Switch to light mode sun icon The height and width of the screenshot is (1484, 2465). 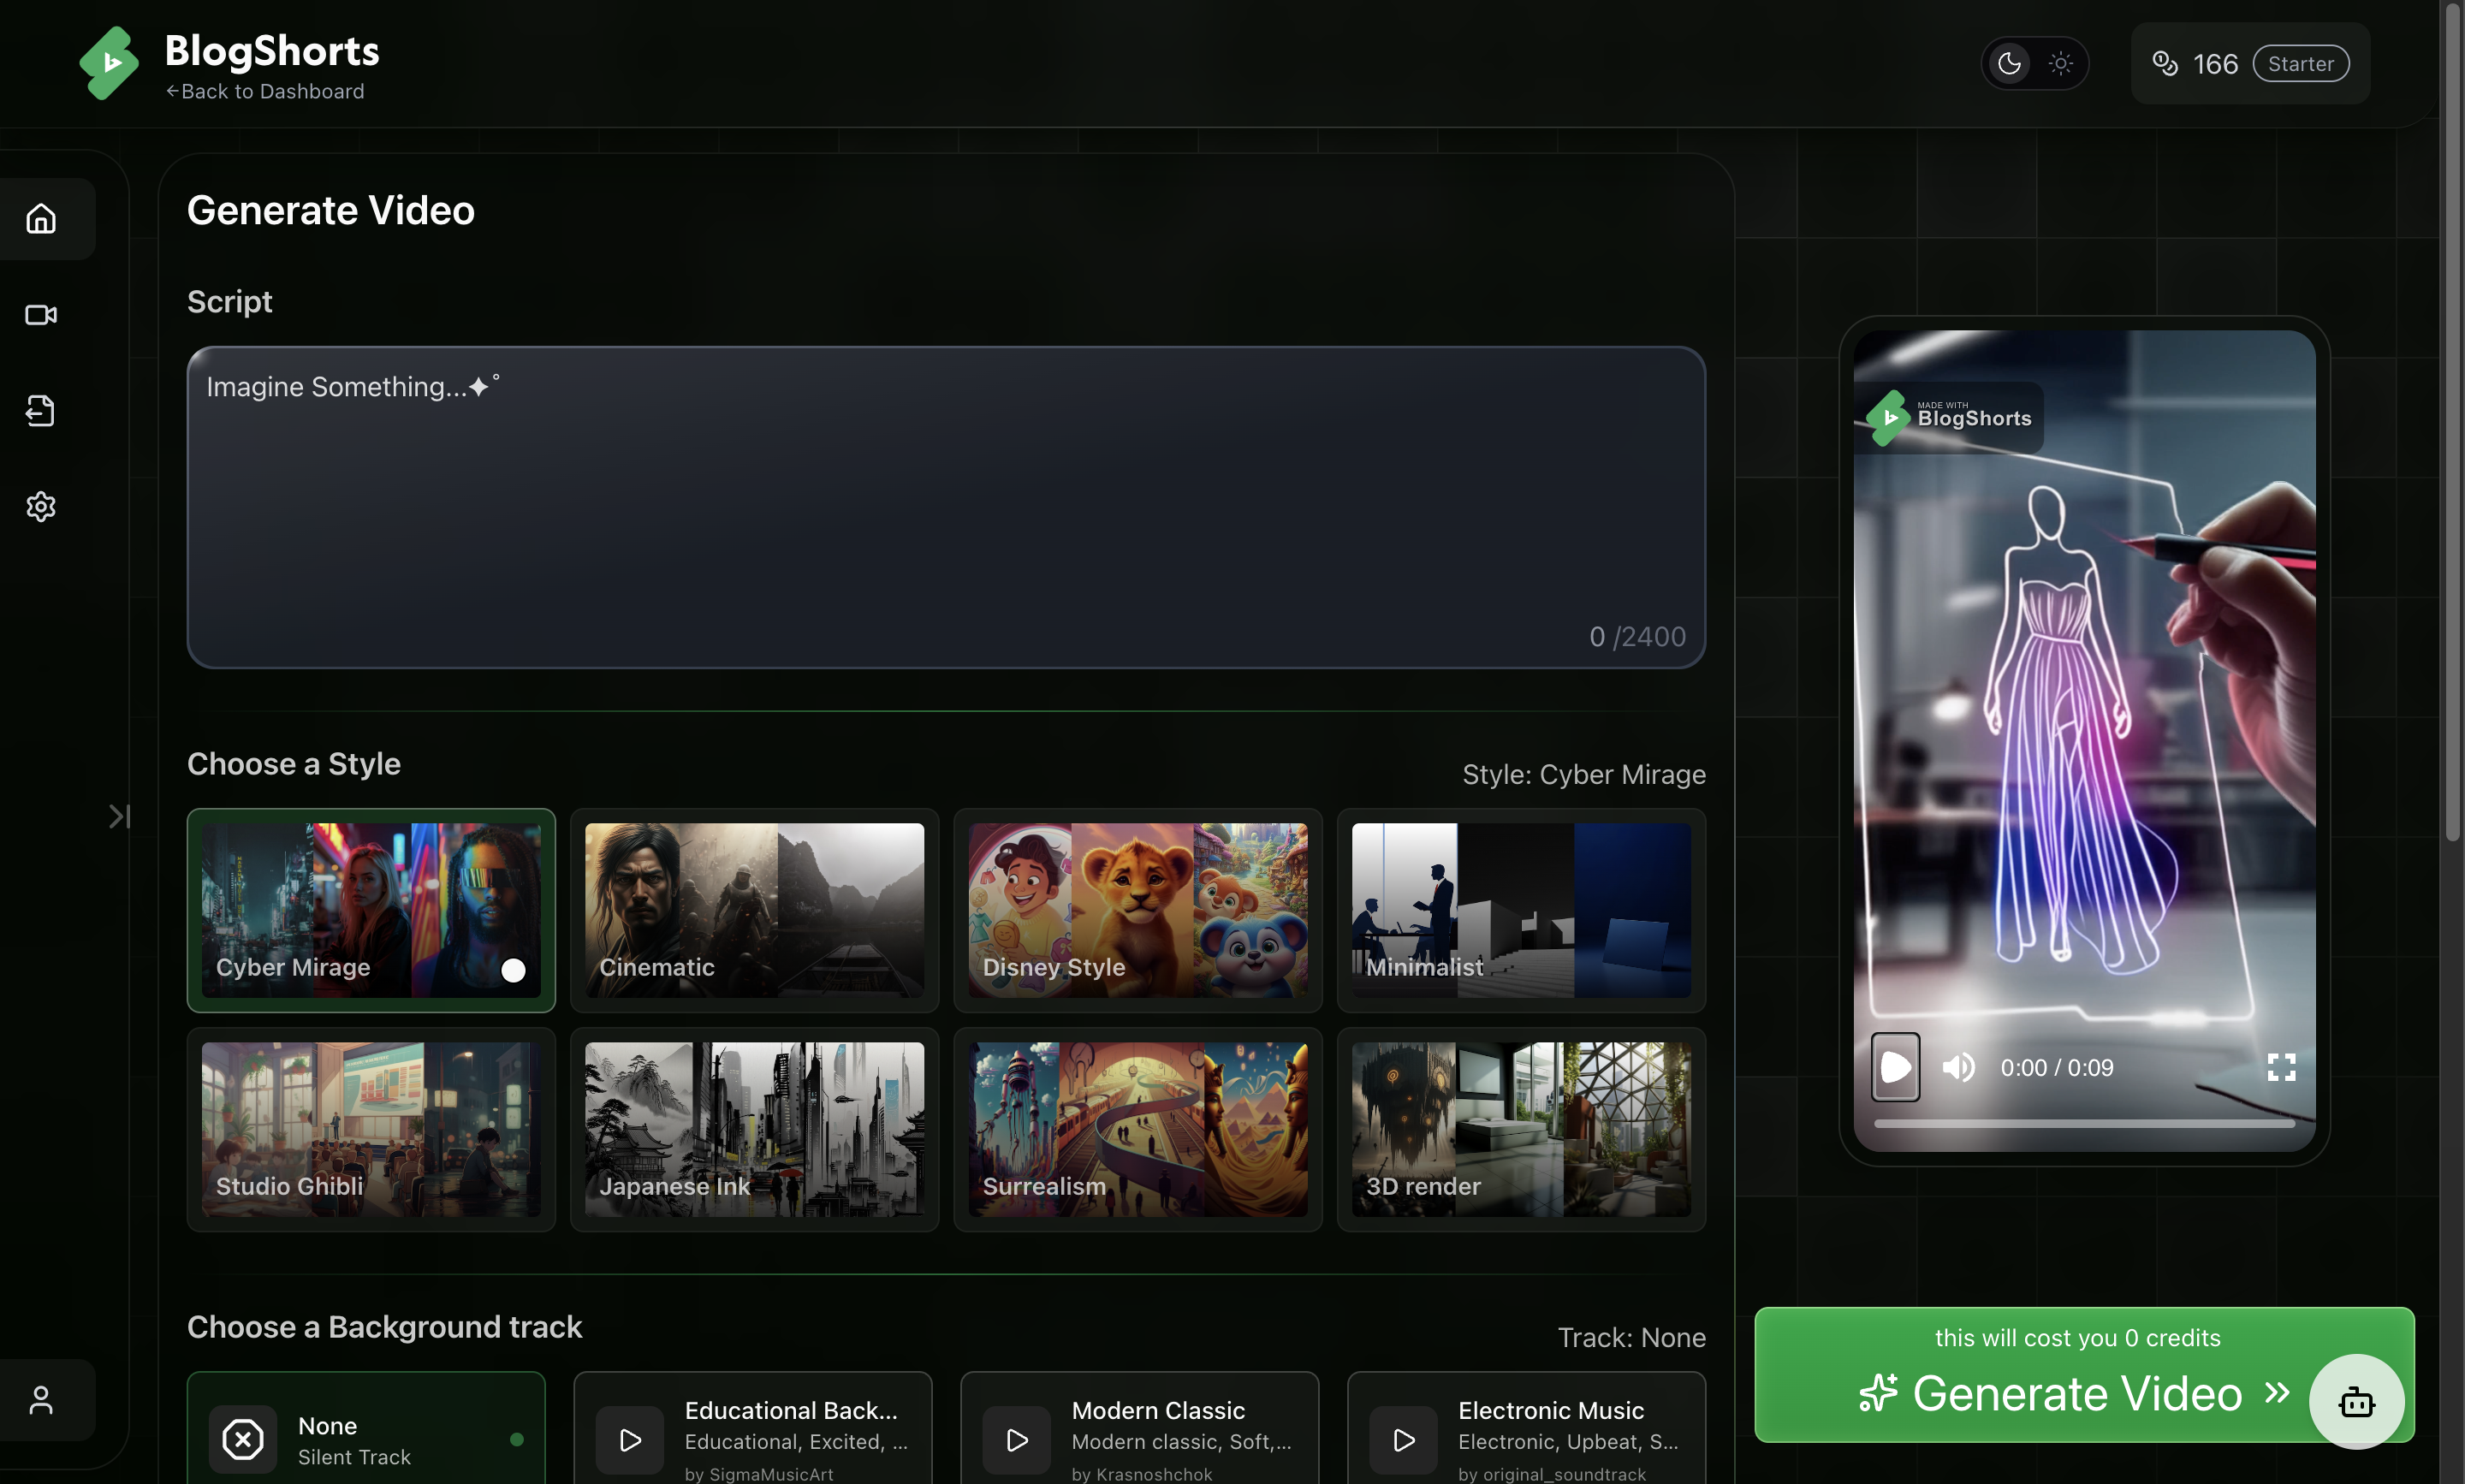pyautogui.click(x=2061, y=64)
